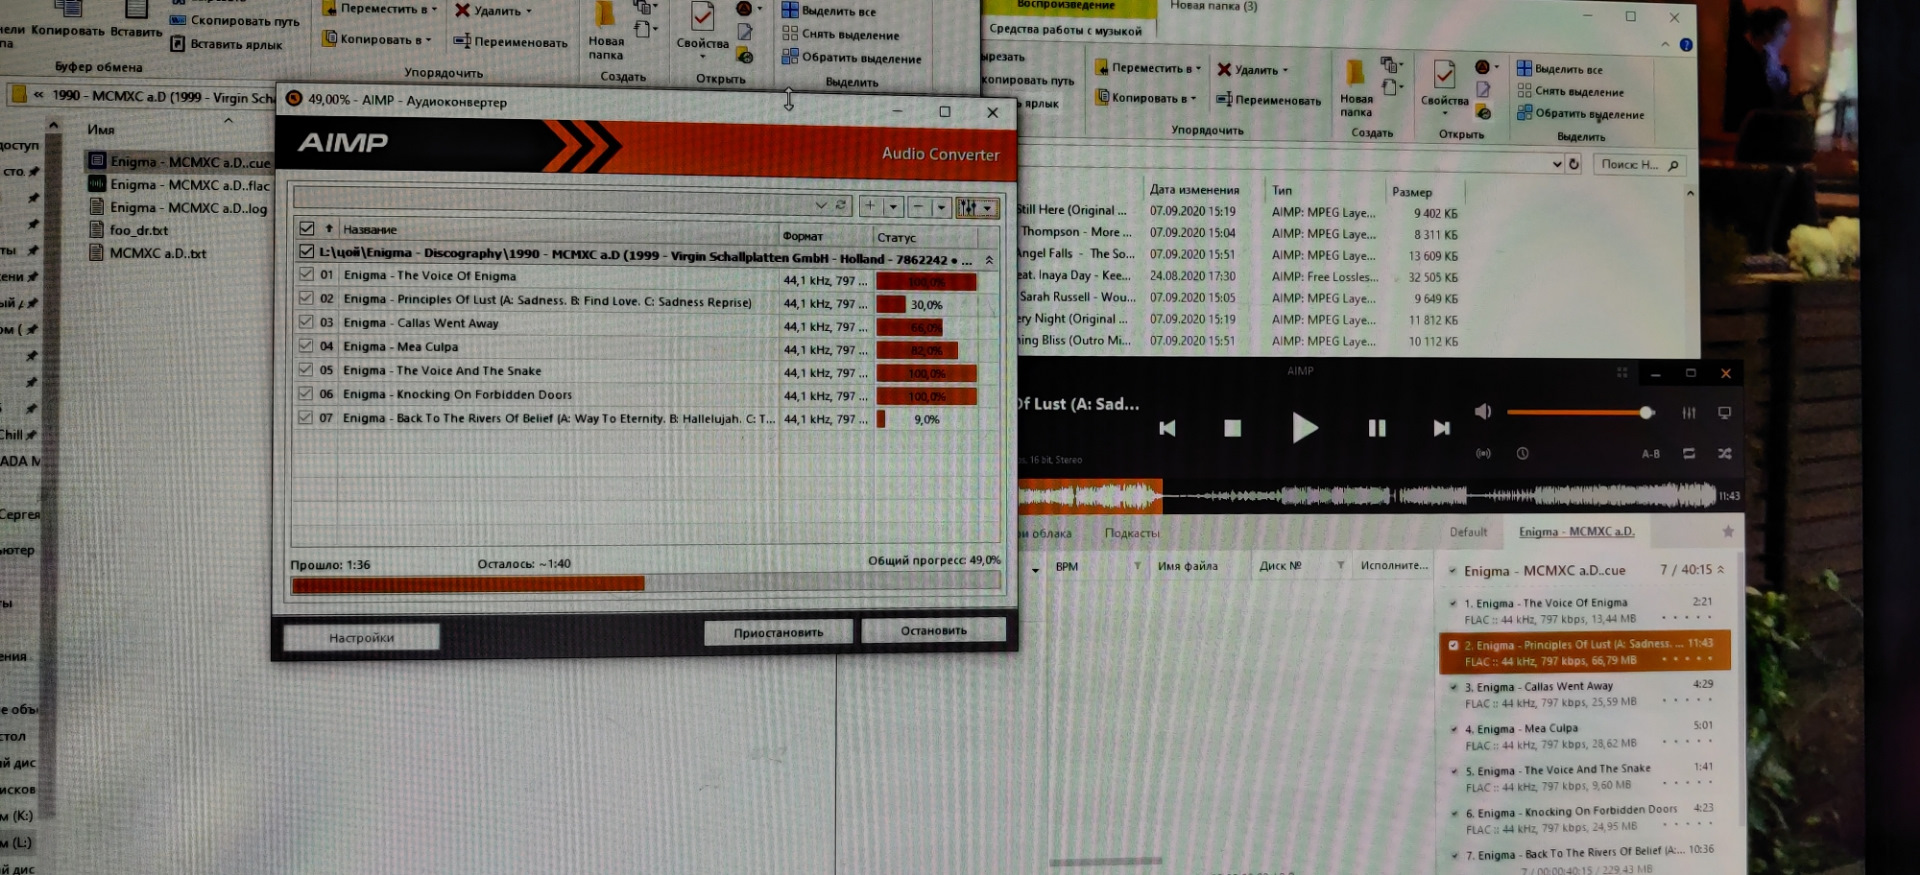Click the Поиск search field in right Explorer
This screenshot has height=875, width=1920.
(1637, 165)
